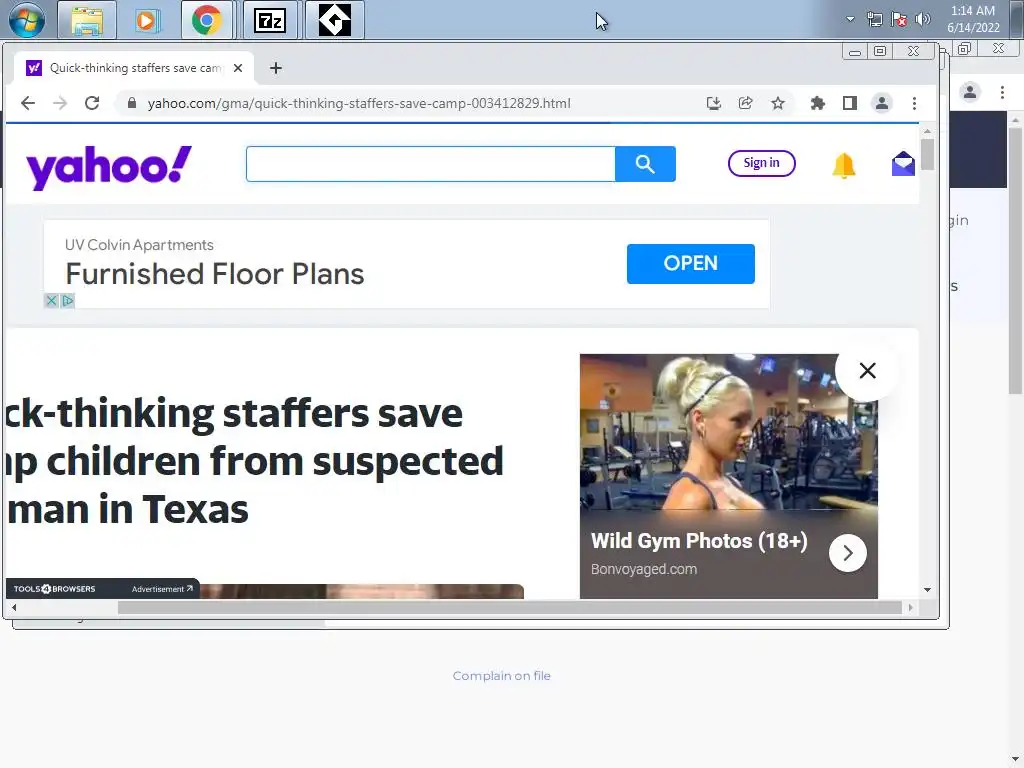Click the page vertical scrollbar down arrow
Image resolution: width=1024 pixels, height=768 pixels.
tap(927, 590)
